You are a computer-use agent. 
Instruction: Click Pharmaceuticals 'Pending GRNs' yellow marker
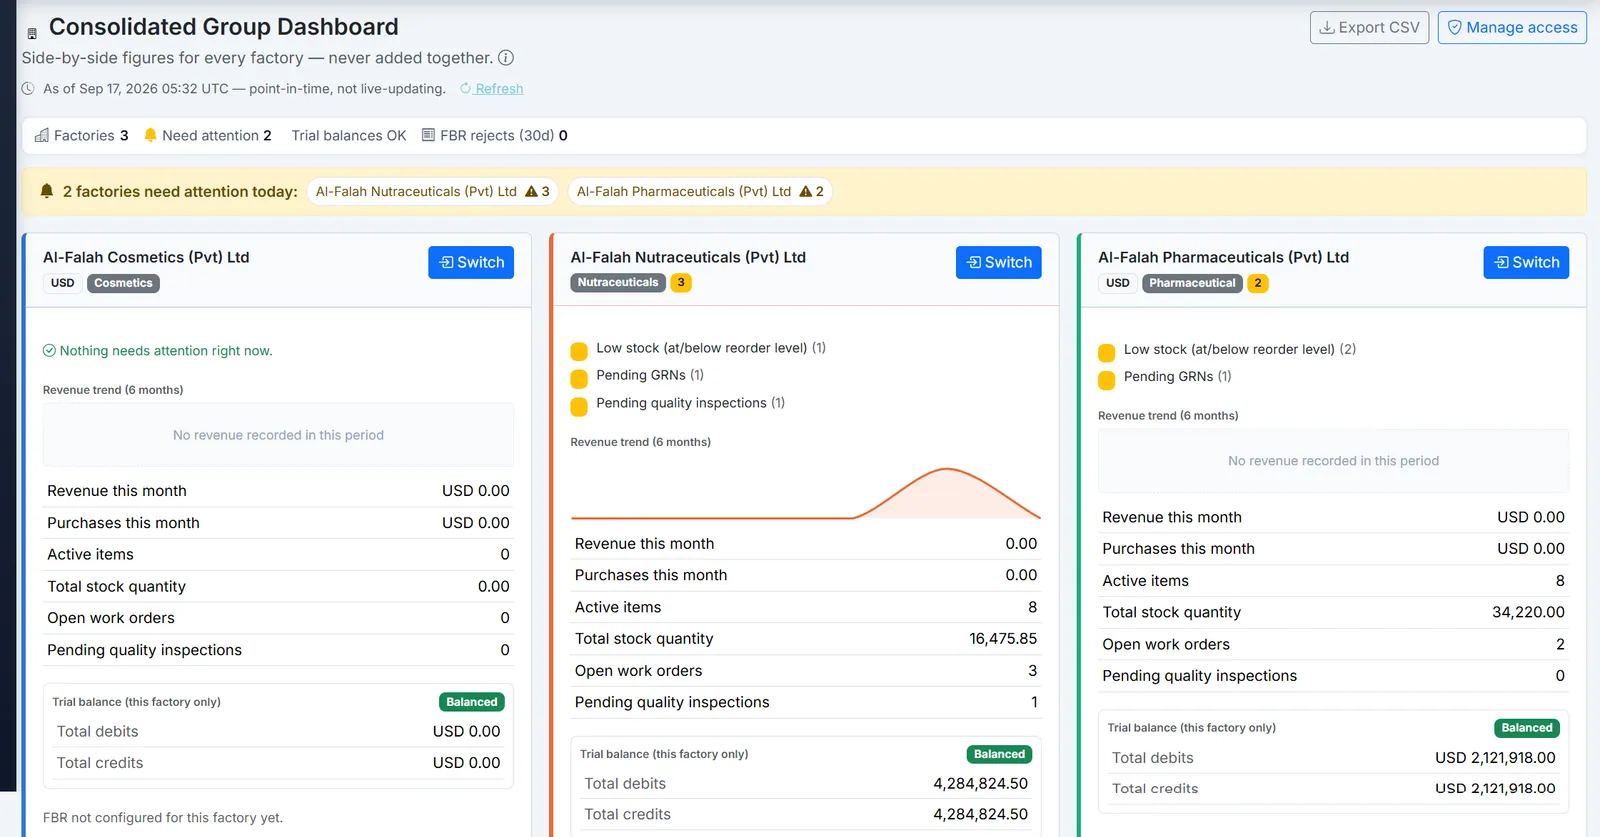(x=1106, y=380)
